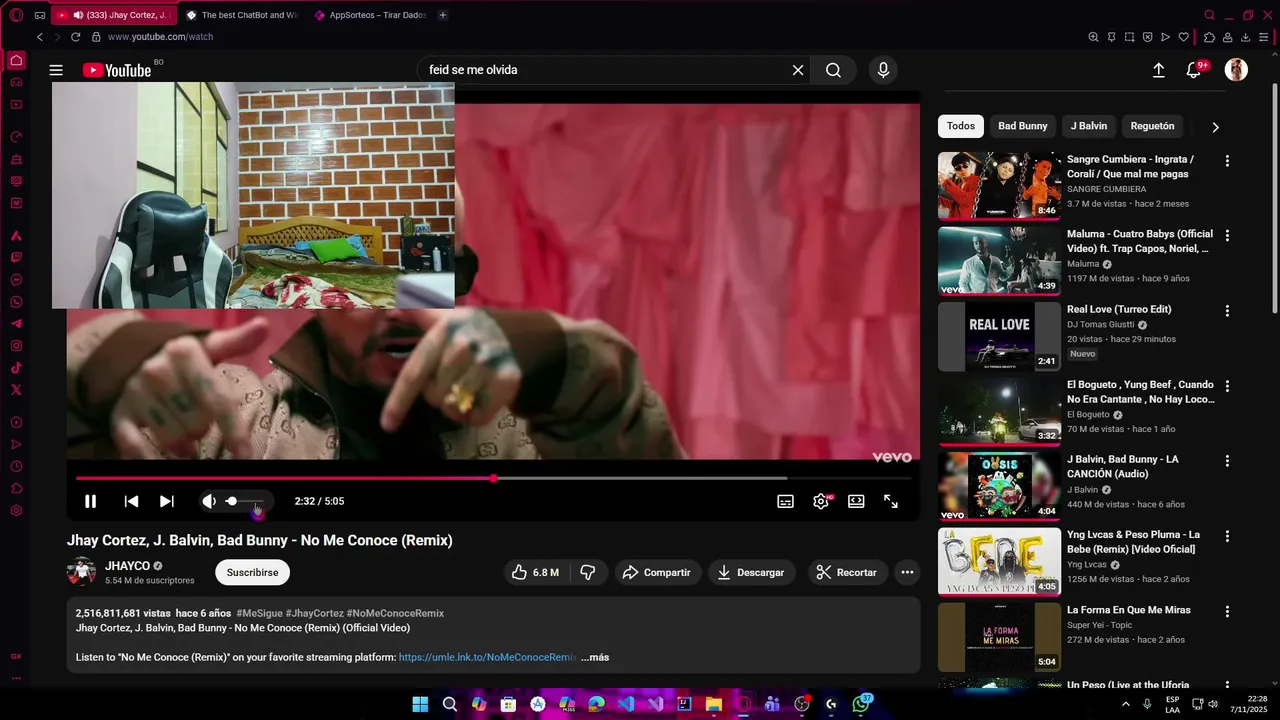Go to the YouTube home logo
Screen dimensions: 1280x720
click(117, 70)
